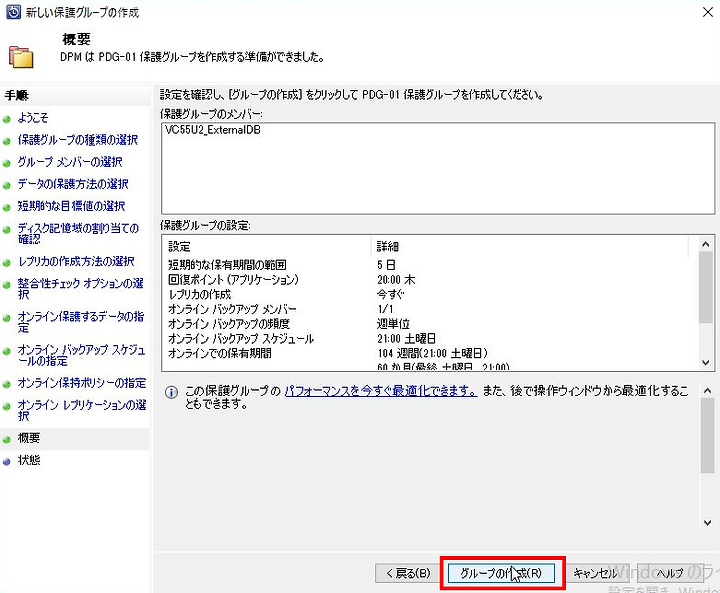Screen dimensions: 720x593
Task: Click green bullet beside the 概要 step
Action: (6, 440)
